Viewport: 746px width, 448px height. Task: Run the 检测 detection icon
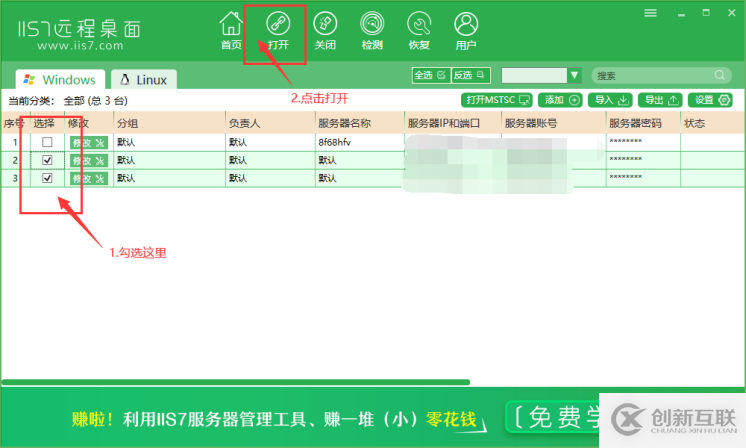coord(372,30)
